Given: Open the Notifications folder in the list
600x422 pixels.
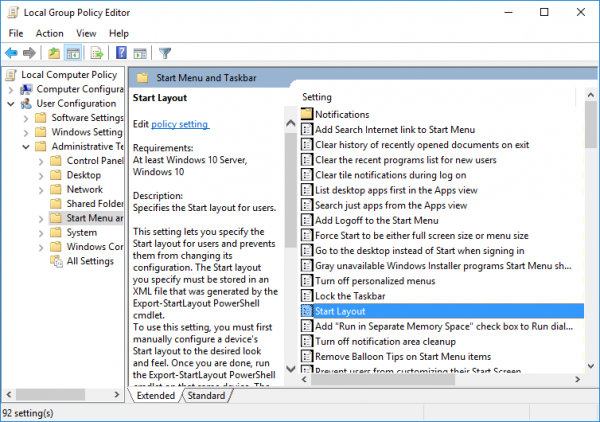Looking at the screenshot, I should point(342,114).
